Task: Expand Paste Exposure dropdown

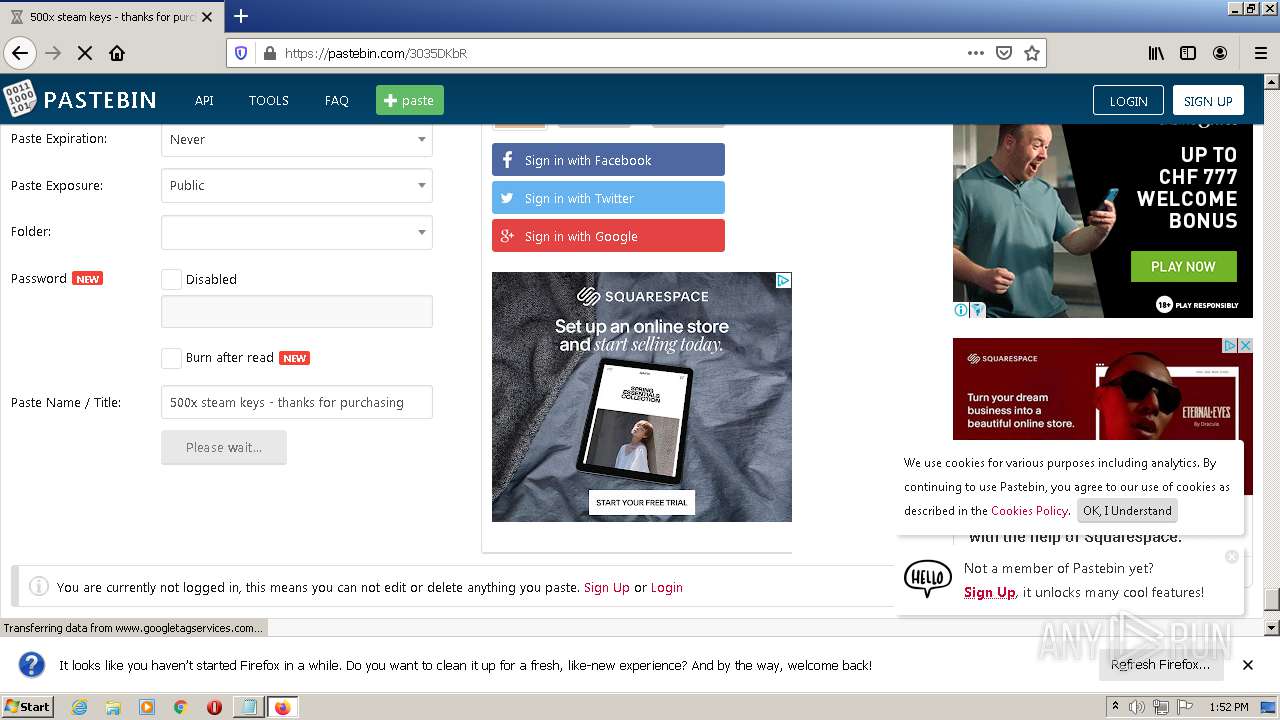Action: tap(297, 185)
